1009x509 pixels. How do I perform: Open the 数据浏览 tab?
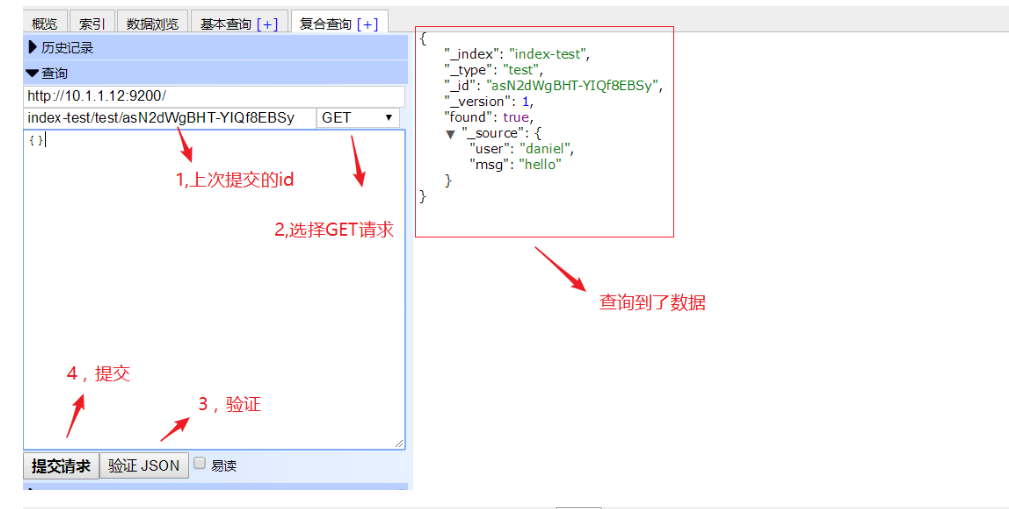tap(153, 23)
